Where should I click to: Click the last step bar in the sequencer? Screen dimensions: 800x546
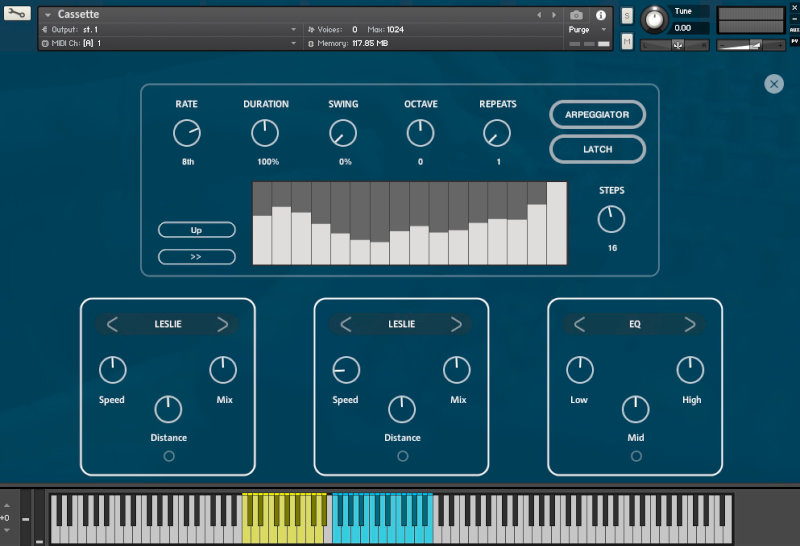click(556, 222)
